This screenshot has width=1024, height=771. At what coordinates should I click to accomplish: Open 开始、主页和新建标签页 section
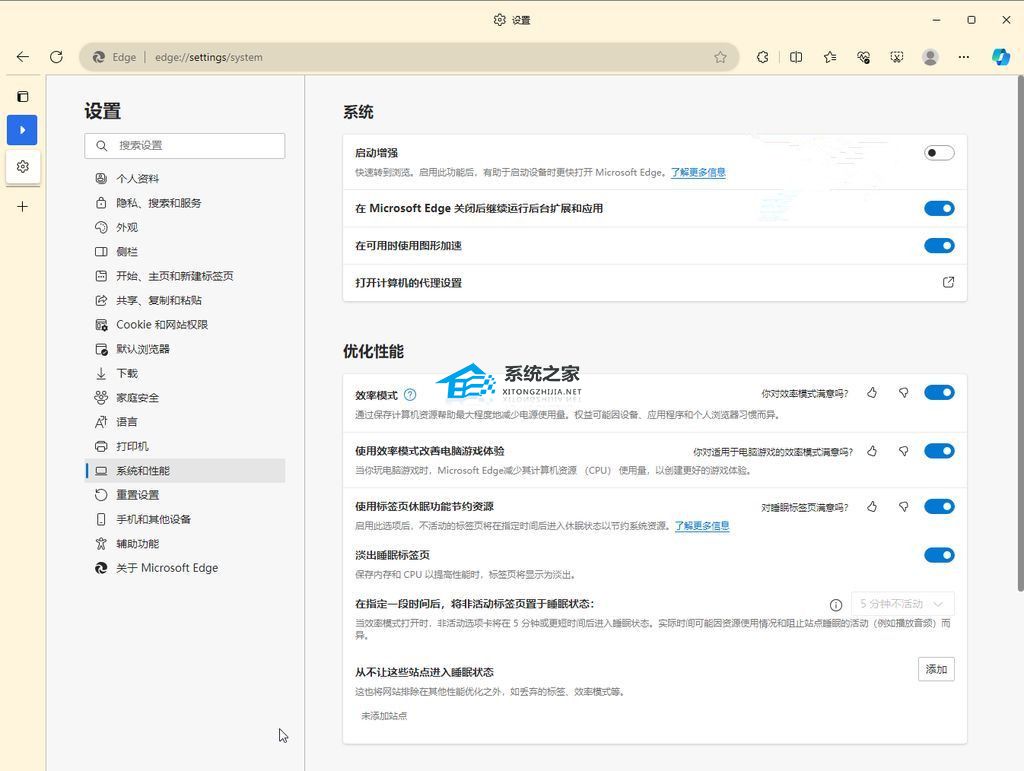(x=185, y=276)
